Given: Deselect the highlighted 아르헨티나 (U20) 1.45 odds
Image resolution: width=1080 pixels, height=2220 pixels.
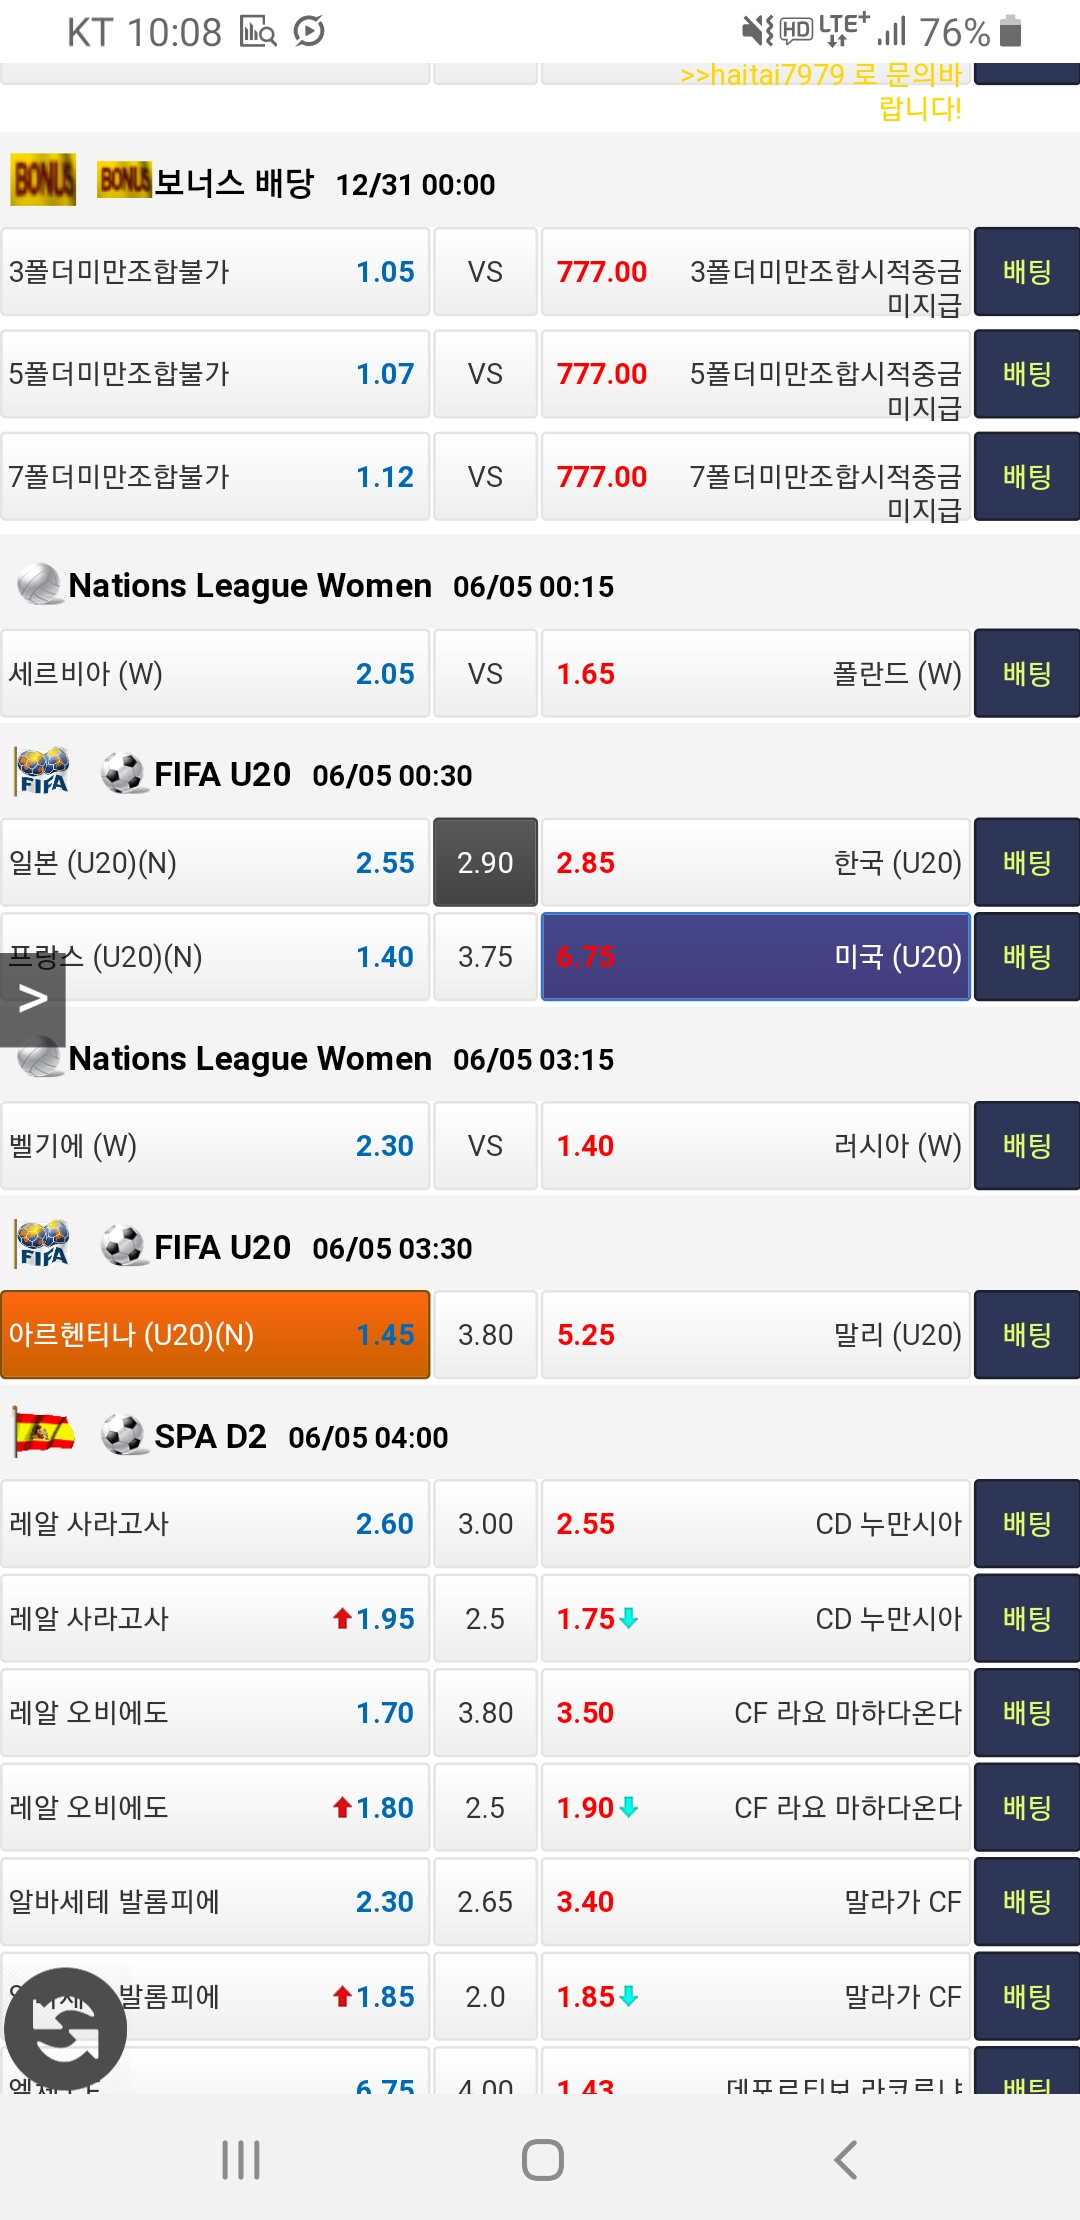Looking at the screenshot, I should click(215, 1335).
